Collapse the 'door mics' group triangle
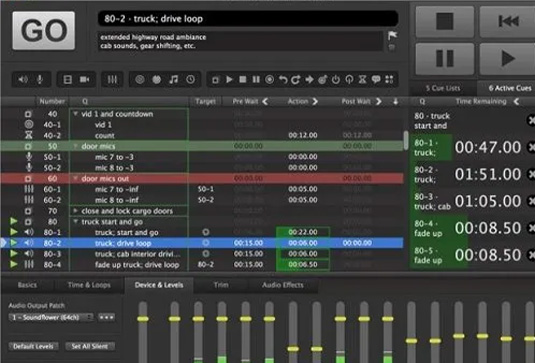The image size is (535, 363). point(75,146)
